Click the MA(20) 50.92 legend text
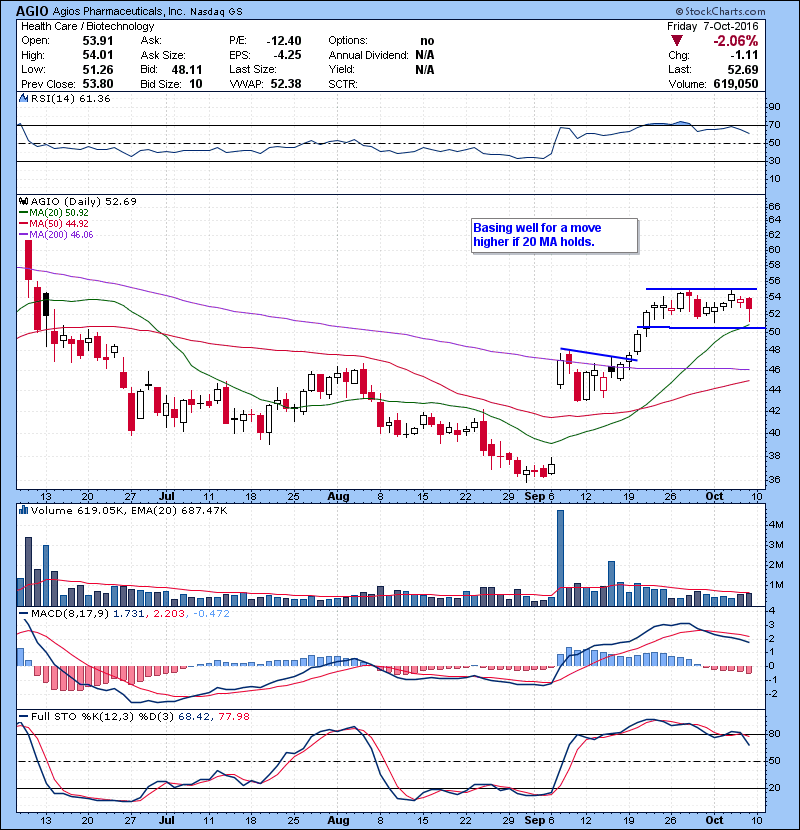 (59, 213)
